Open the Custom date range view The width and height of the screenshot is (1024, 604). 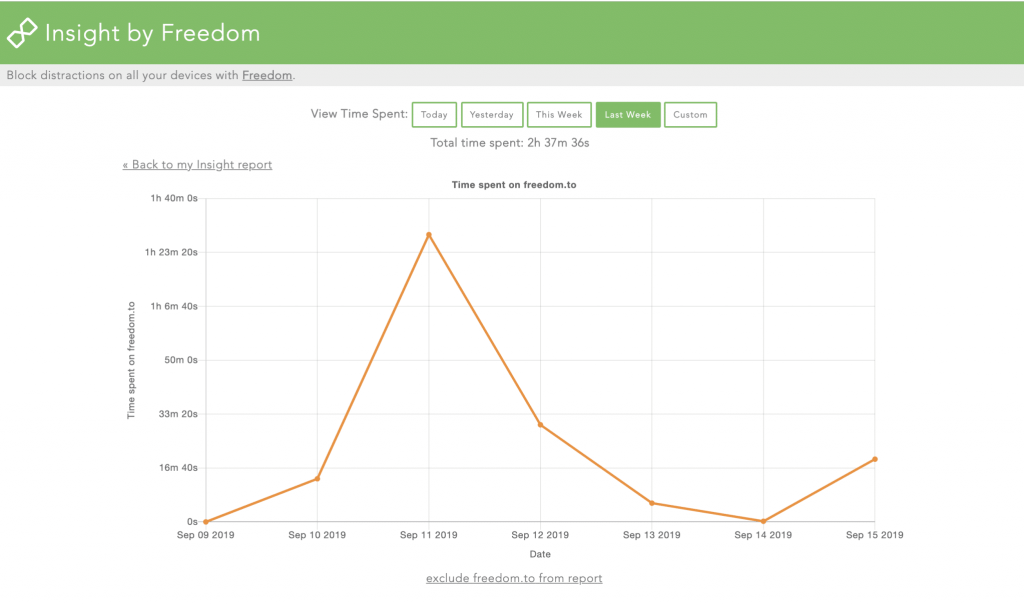690,114
